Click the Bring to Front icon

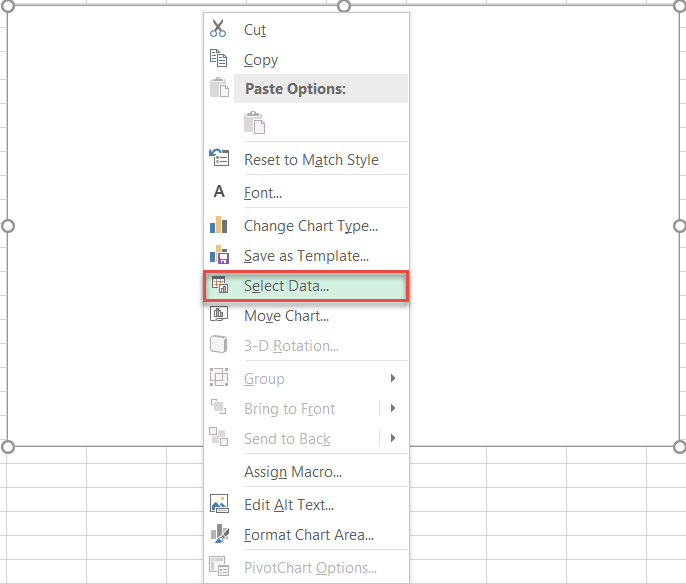click(x=218, y=407)
